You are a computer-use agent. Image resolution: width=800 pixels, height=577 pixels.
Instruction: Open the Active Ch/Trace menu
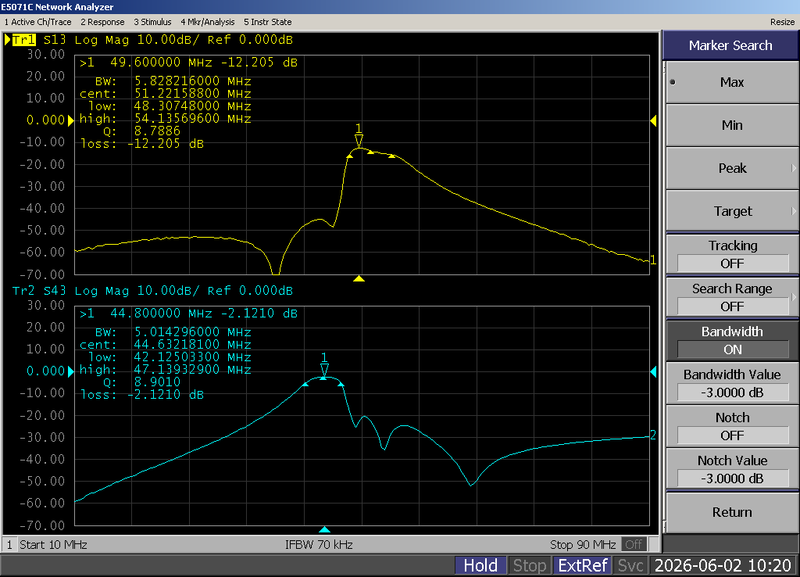pyautogui.click(x=38, y=22)
